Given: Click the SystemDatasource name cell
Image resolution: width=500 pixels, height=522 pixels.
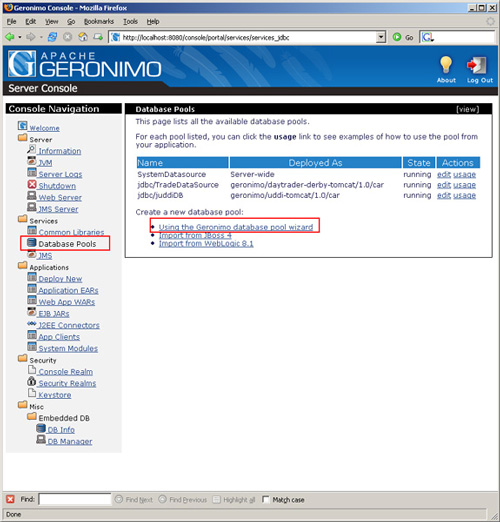Looking at the screenshot, I should (x=172, y=174).
